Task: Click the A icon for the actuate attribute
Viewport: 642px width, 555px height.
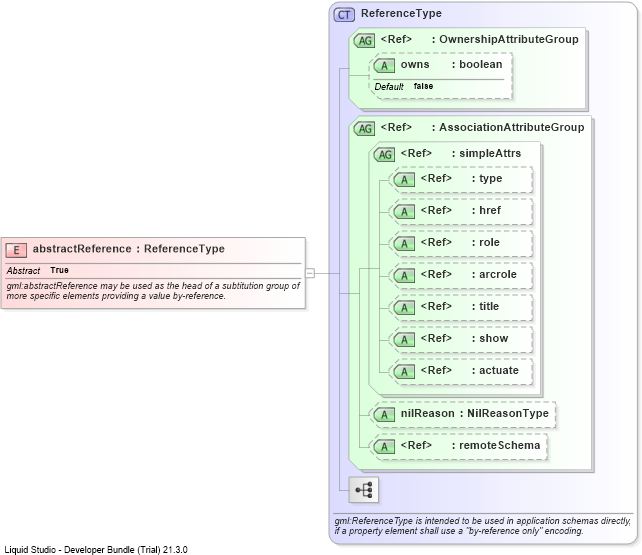Action: (x=404, y=371)
